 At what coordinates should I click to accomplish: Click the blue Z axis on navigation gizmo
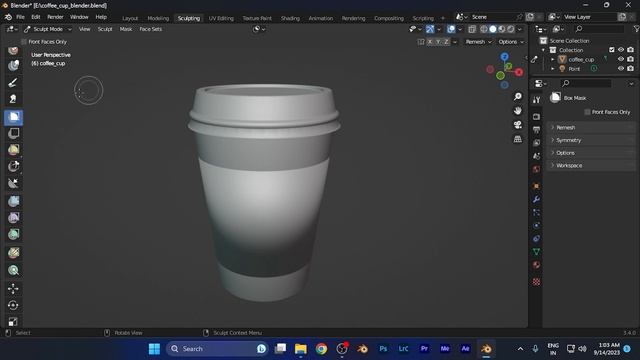pos(504,57)
